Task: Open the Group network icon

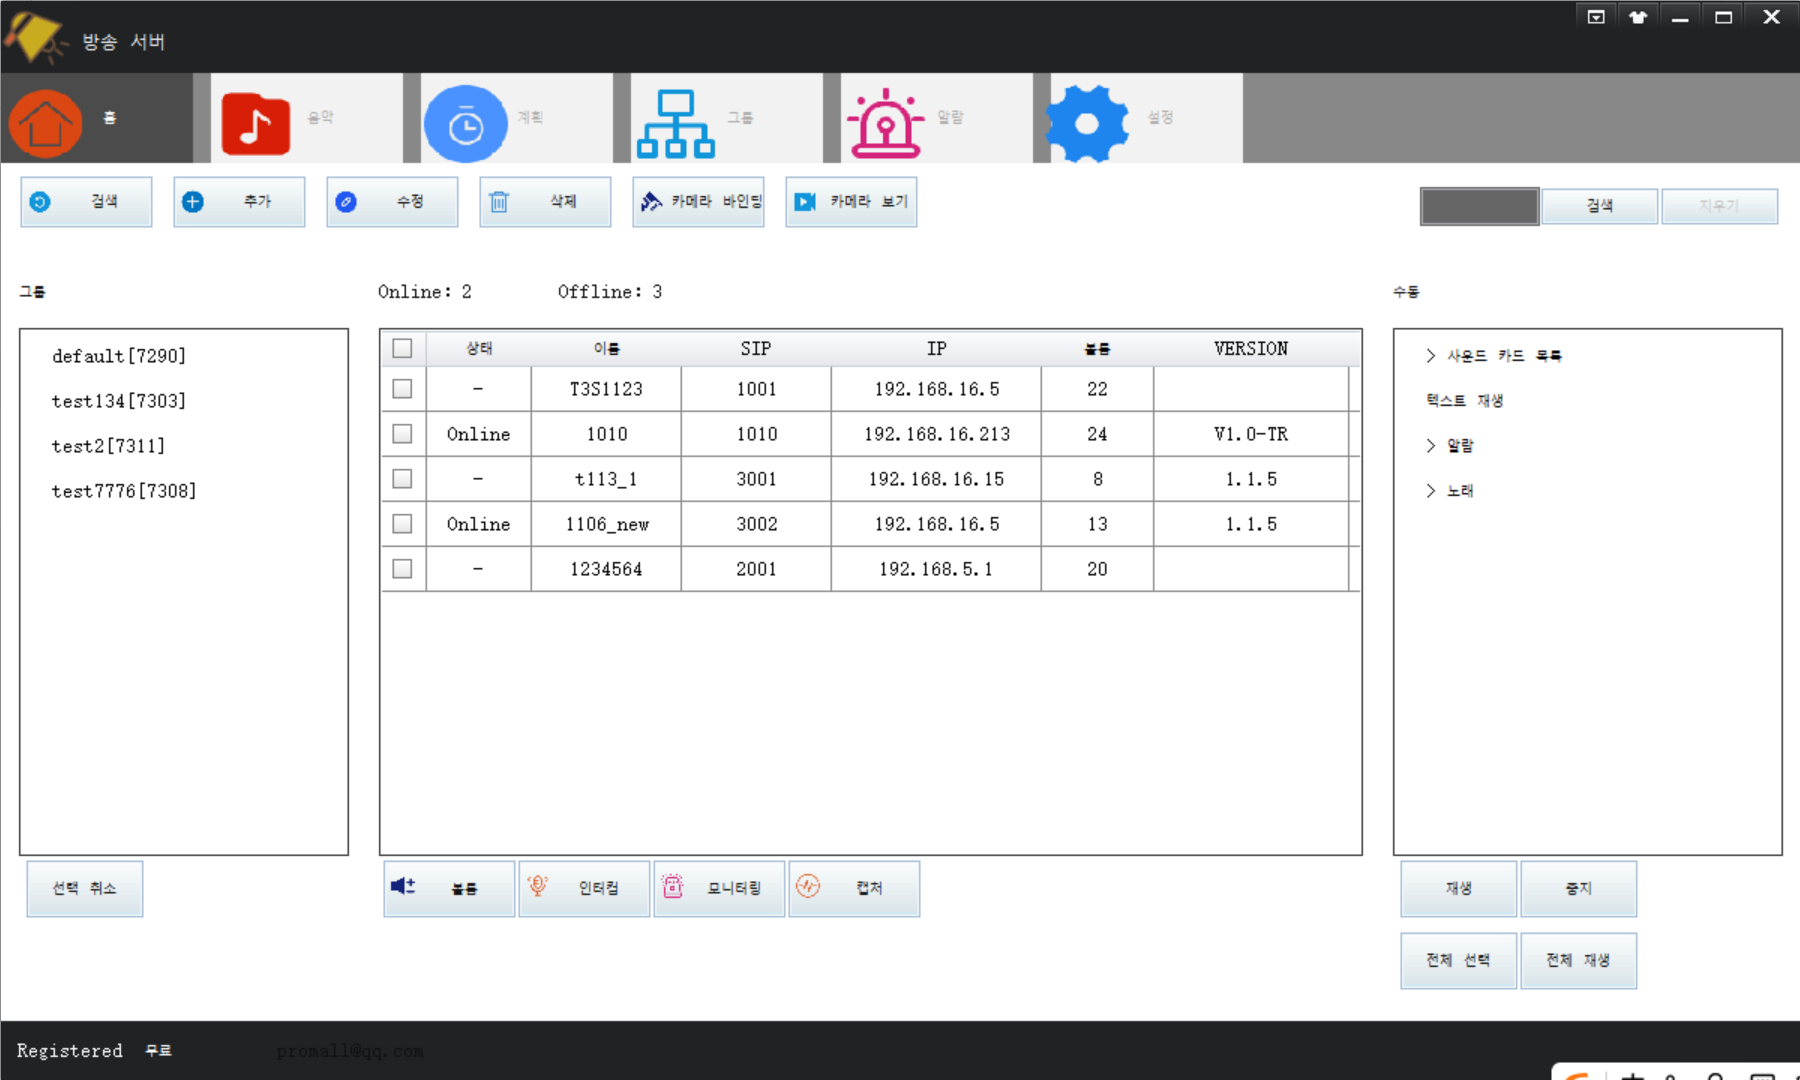Action: [676, 124]
